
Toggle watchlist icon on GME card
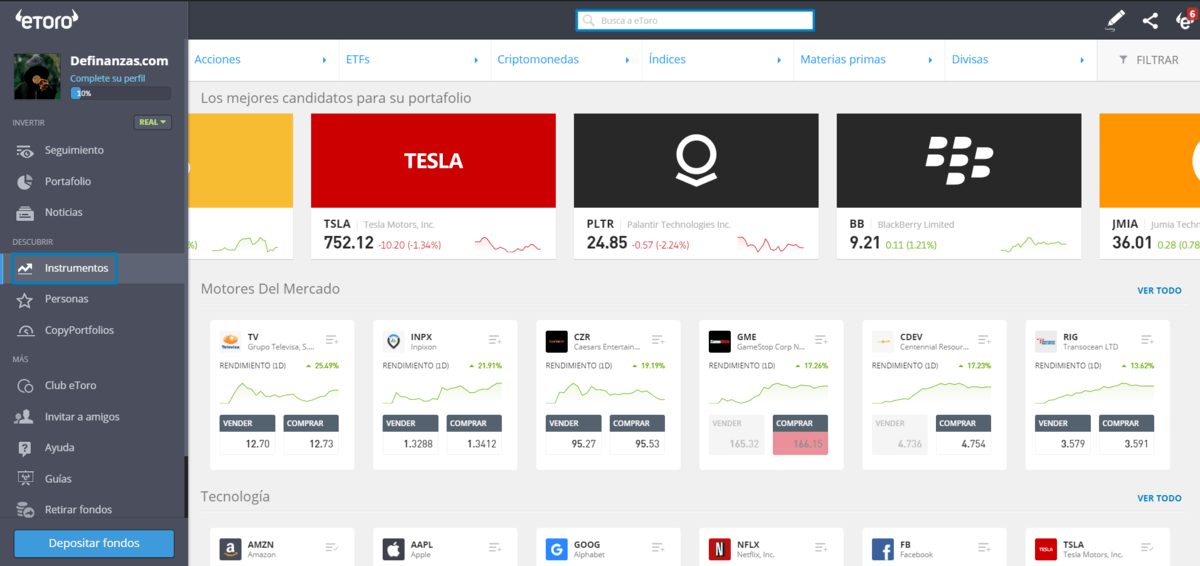coord(821,341)
